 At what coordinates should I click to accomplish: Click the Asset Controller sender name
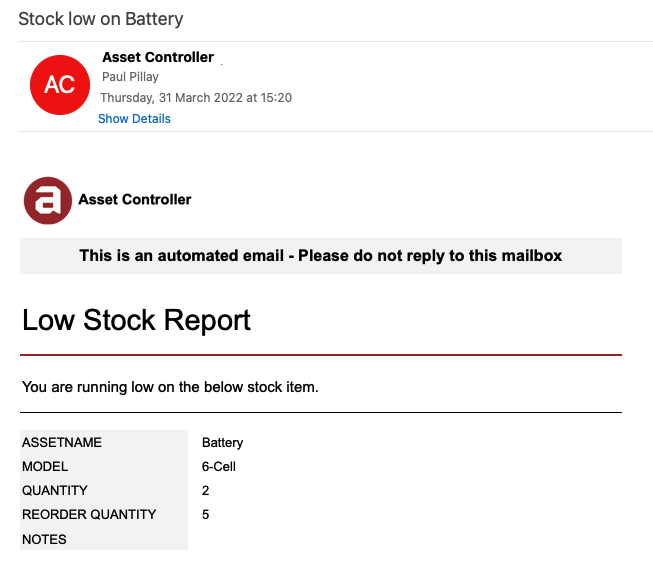(x=158, y=57)
